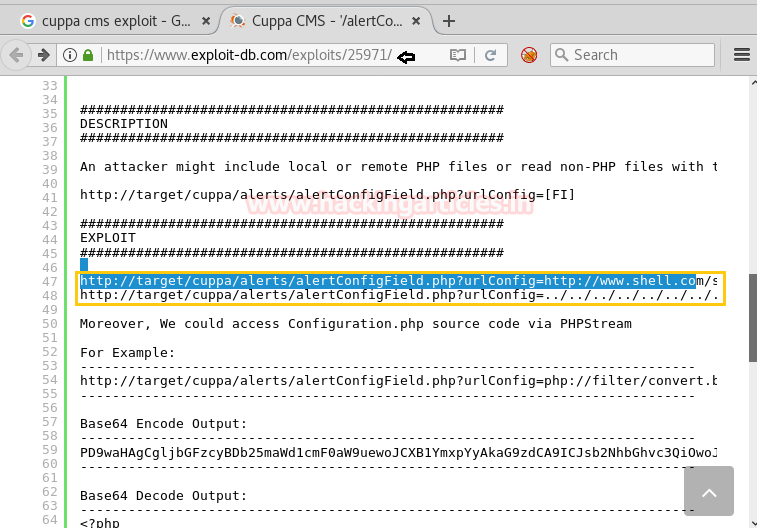Click line number 47 in gutter

click(x=50, y=281)
